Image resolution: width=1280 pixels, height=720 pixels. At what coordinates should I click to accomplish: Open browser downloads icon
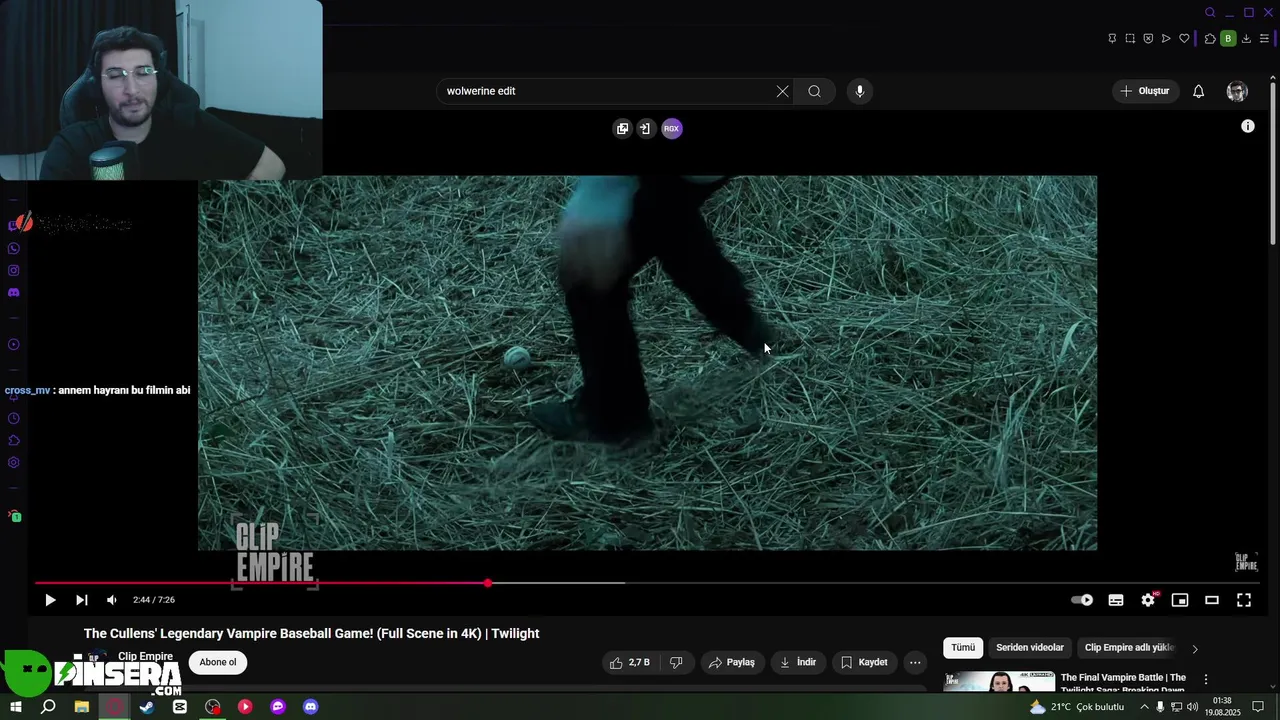(x=1246, y=39)
